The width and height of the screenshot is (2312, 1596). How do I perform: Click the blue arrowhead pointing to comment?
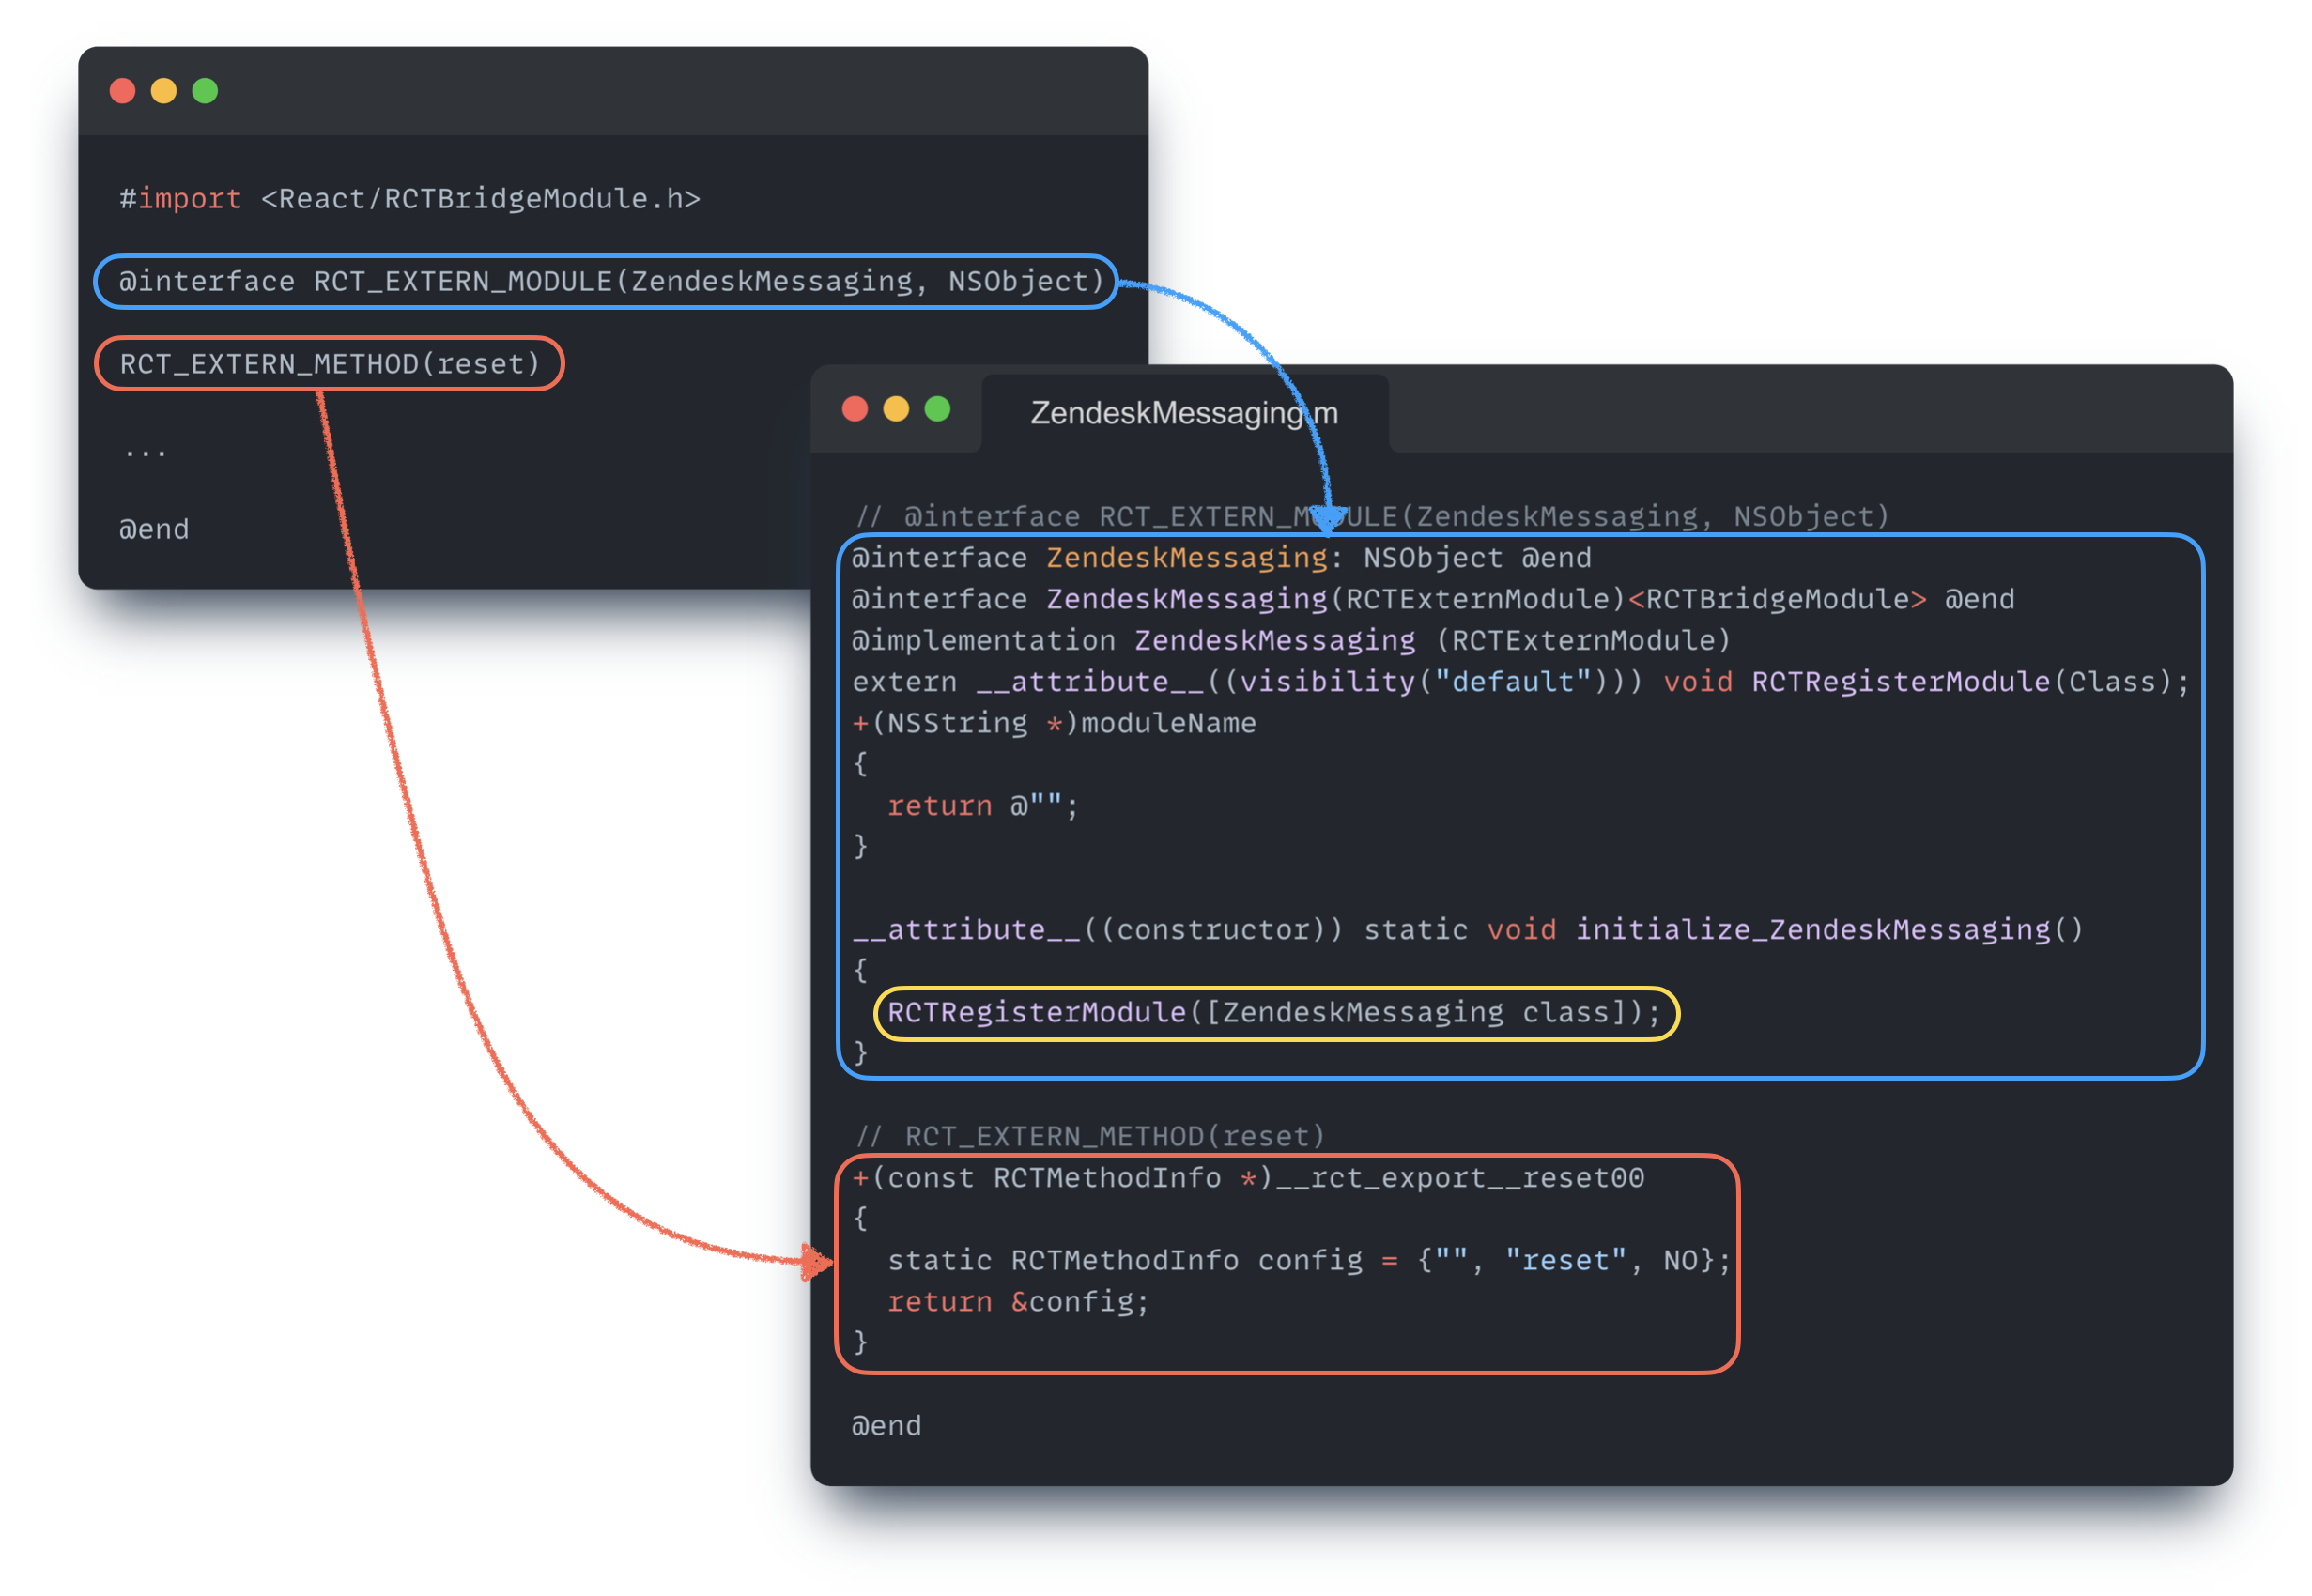pyautogui.click(x=1327, y=519)
